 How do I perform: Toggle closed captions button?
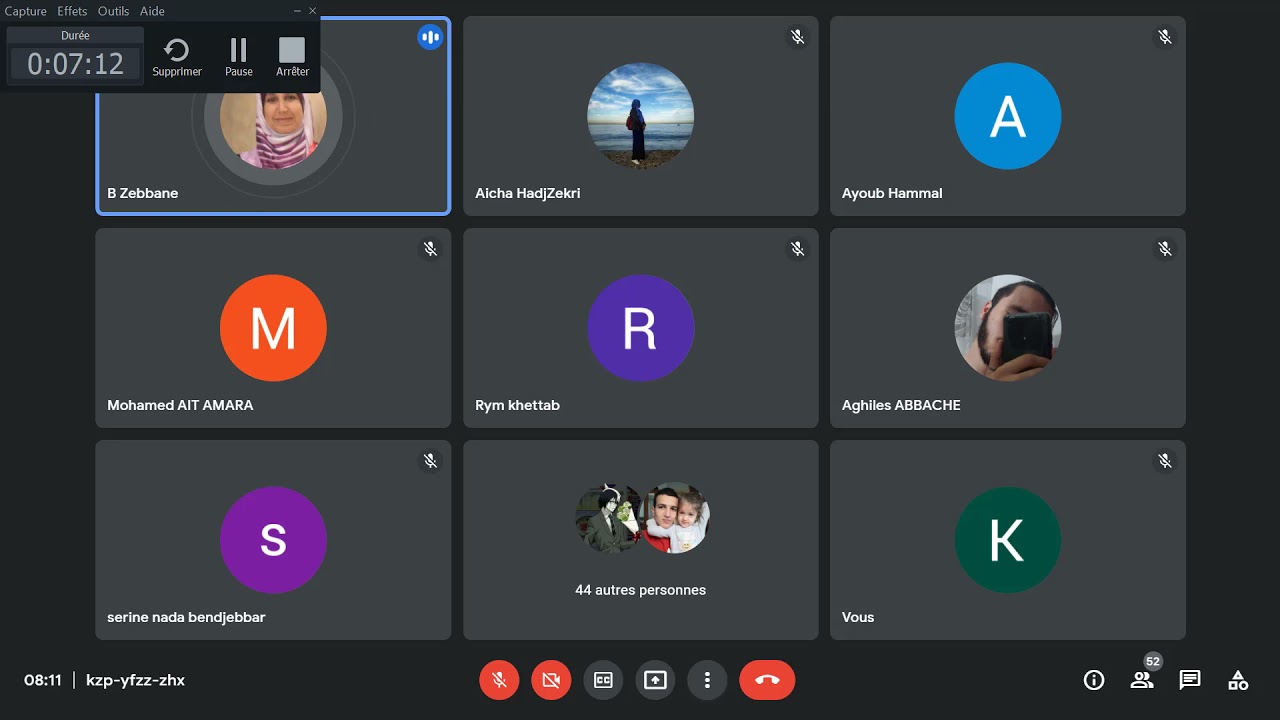[603, 680]
